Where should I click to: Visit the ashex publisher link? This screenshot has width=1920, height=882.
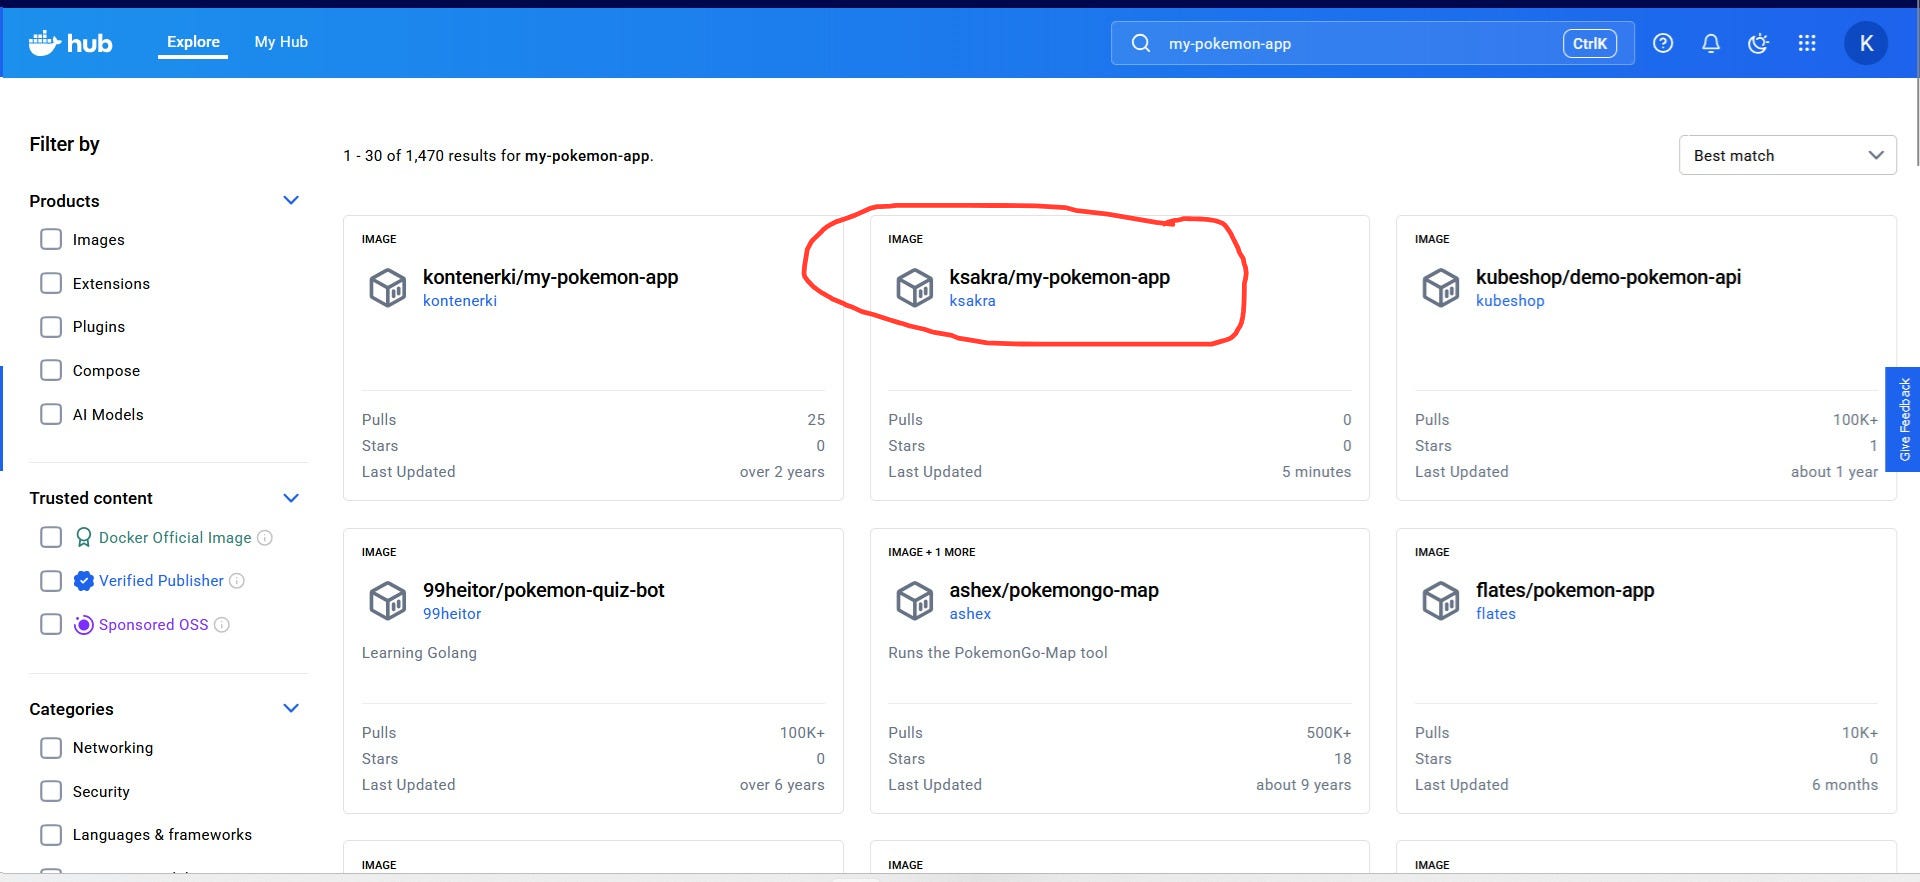(970, 614)
